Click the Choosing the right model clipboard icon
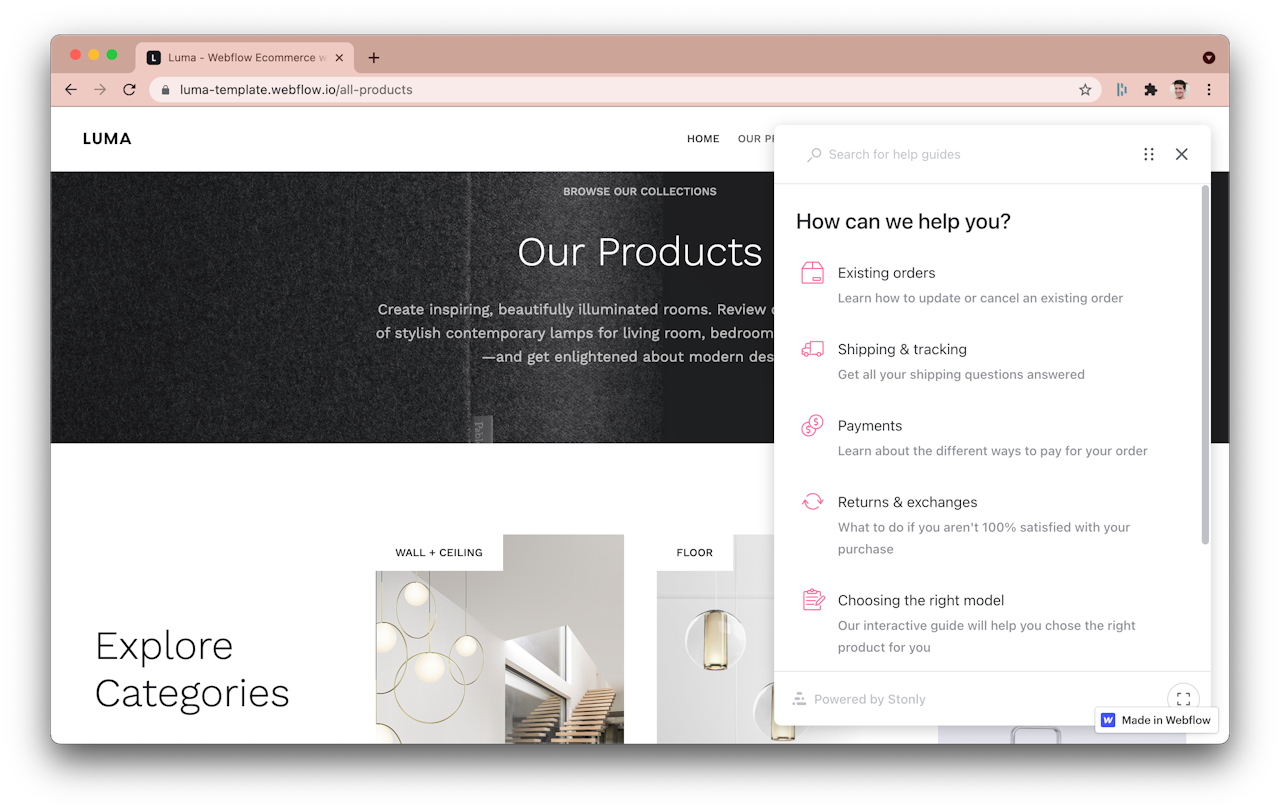The width and height of the screenshot is (1280, 811). [x=813, y=600]
